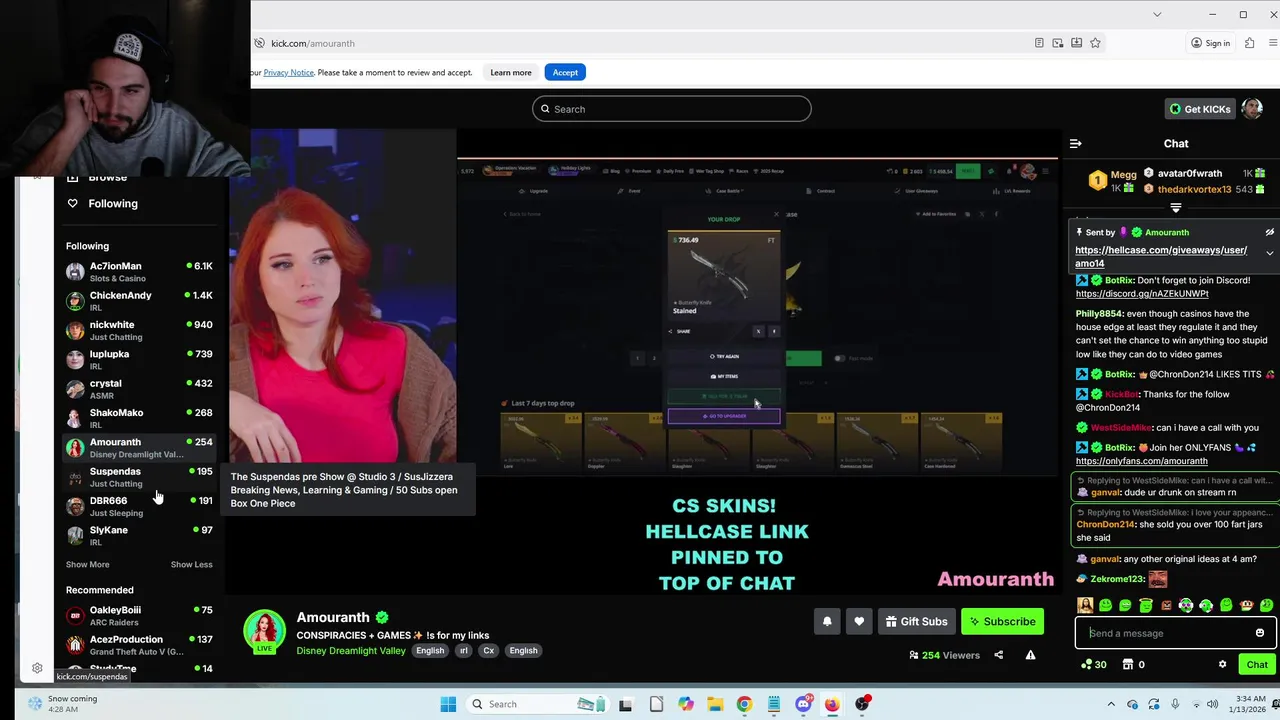
Task: Open the gift shop icon below chat
Action: [x=1127, y=664]
